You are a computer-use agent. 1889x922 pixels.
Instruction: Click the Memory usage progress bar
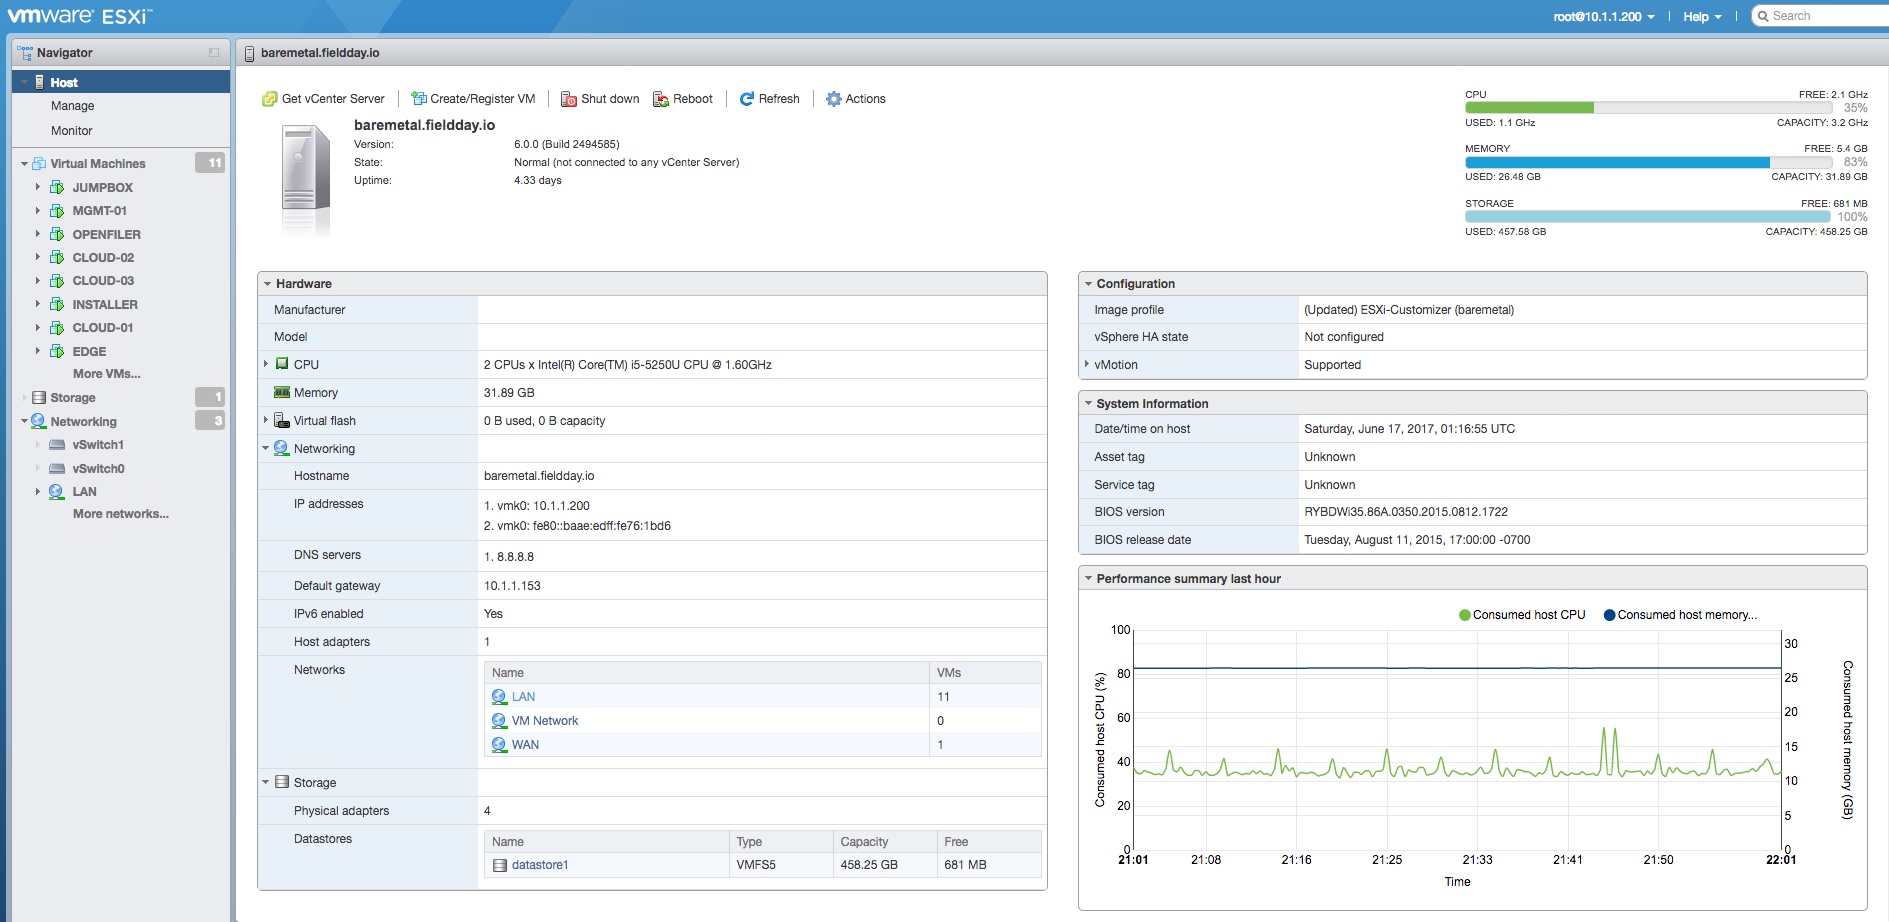[x=1648, y=162]
